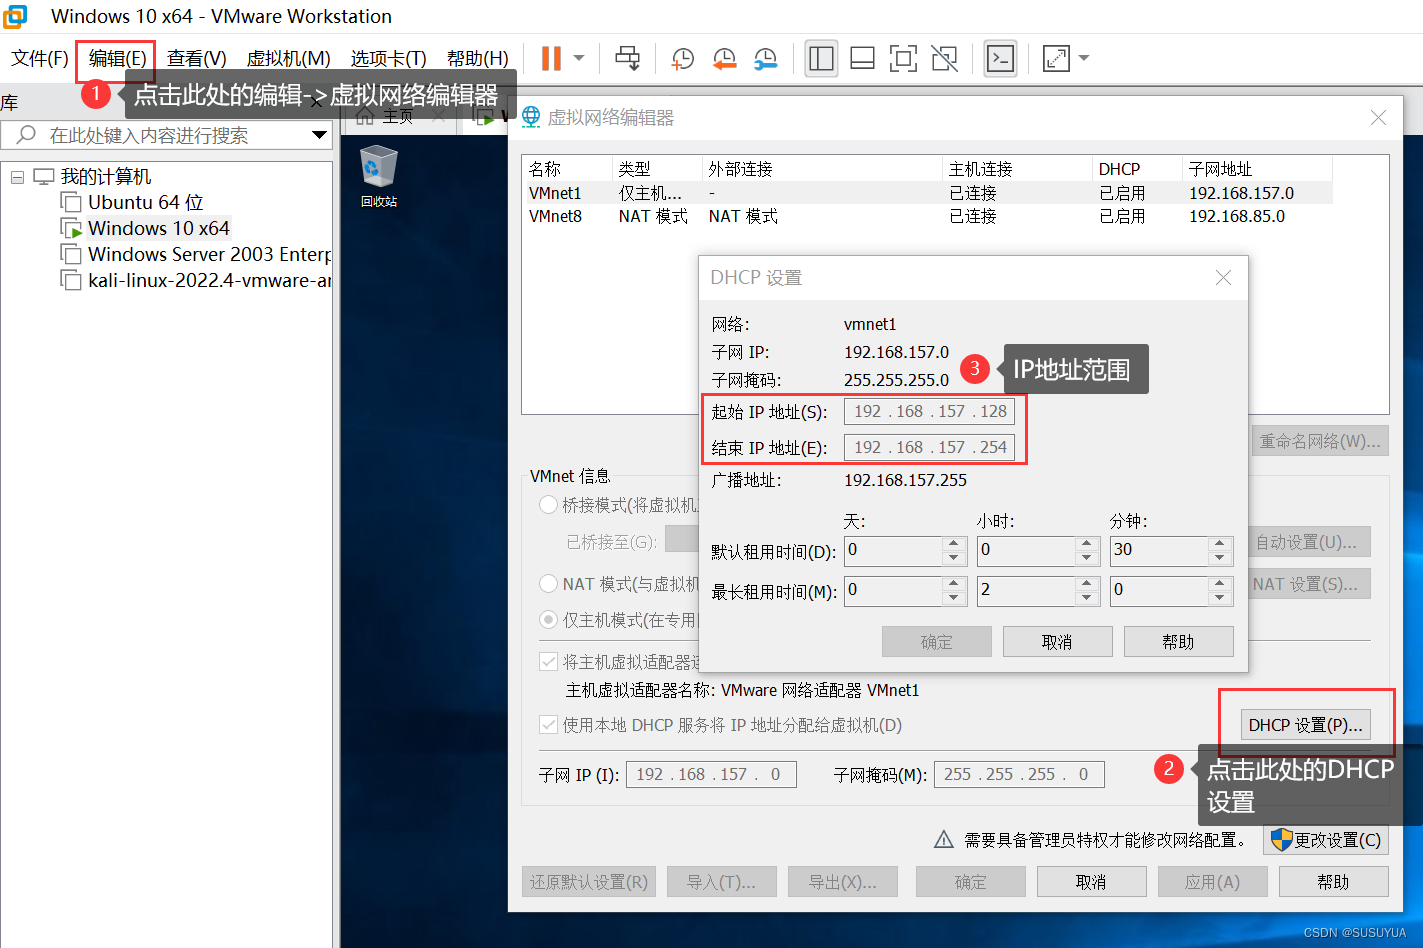Viewport: 1423px width, 948px height.
Task: Select the NAT 模式 radio button
Action: [x=548, y=583]
